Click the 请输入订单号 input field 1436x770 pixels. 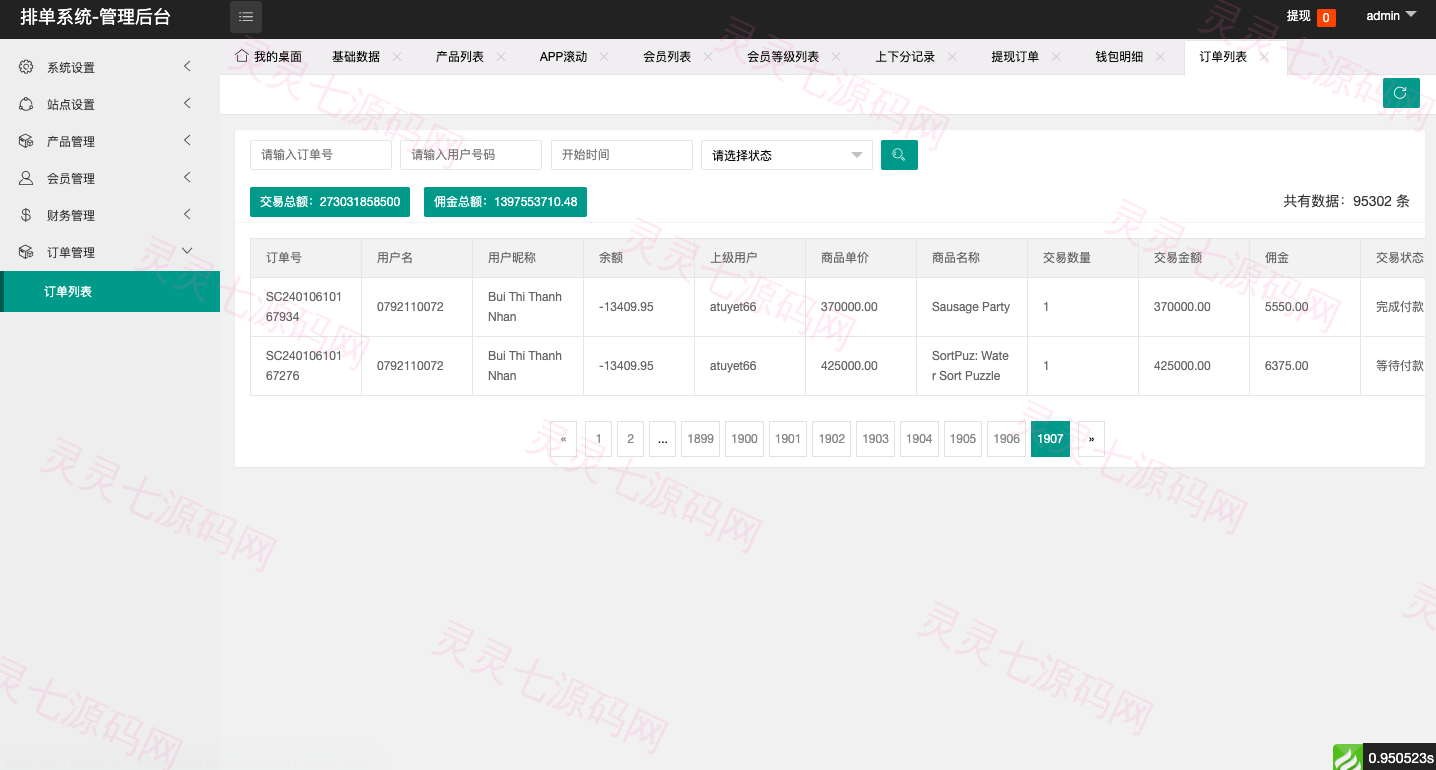tap(321, 155)
